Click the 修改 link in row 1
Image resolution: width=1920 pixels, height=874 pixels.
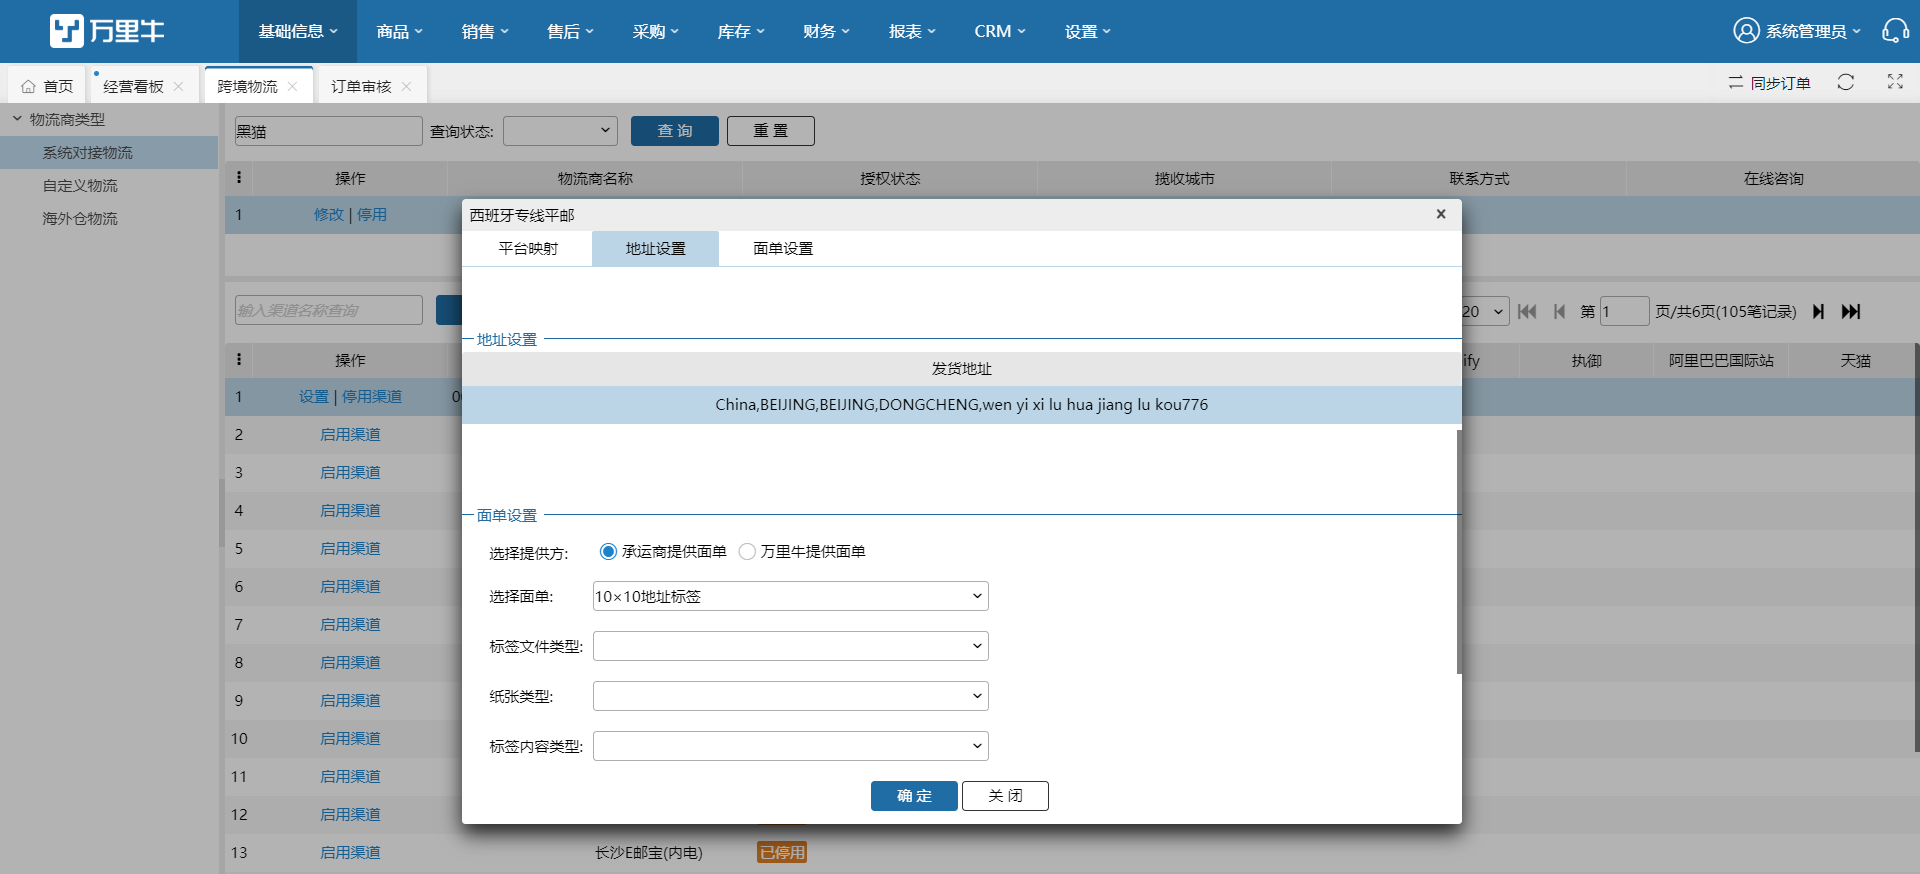328,214
